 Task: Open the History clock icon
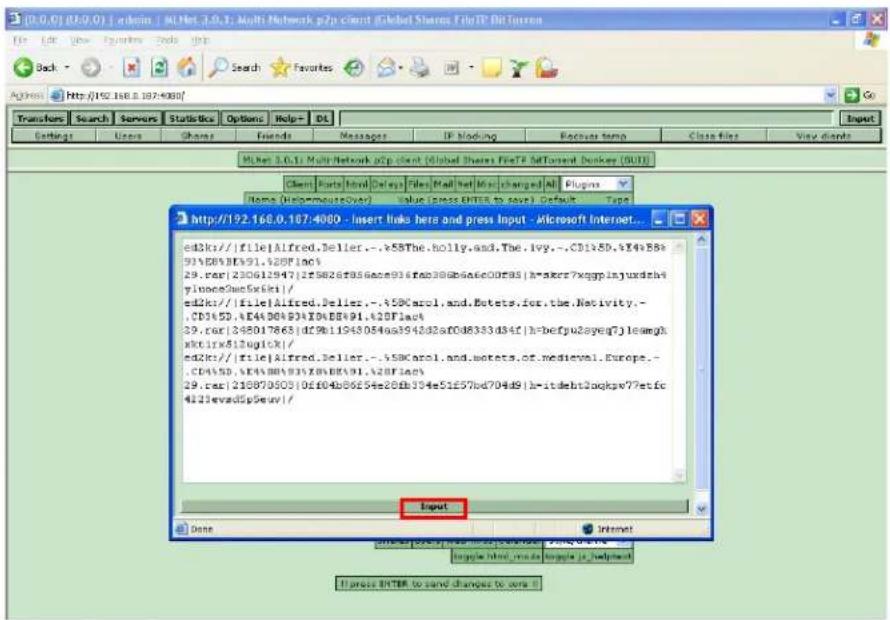pos(354,68)
